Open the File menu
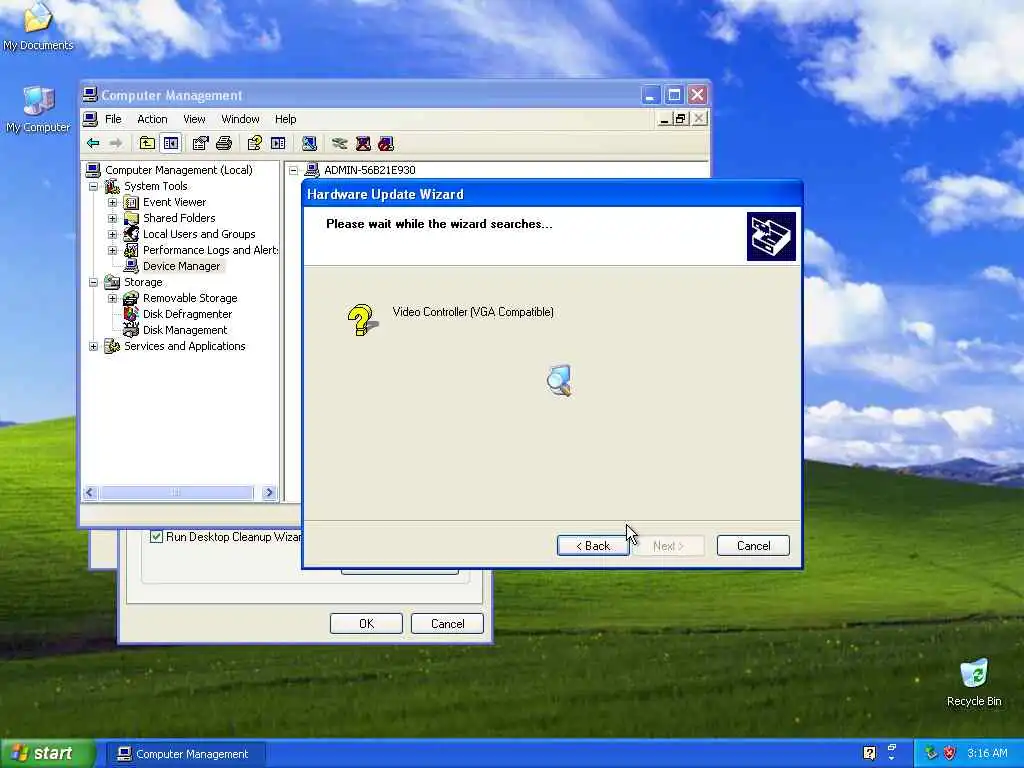Image resolution: width=1024 pixels, height=768 pixels. (x=113, y=119)
